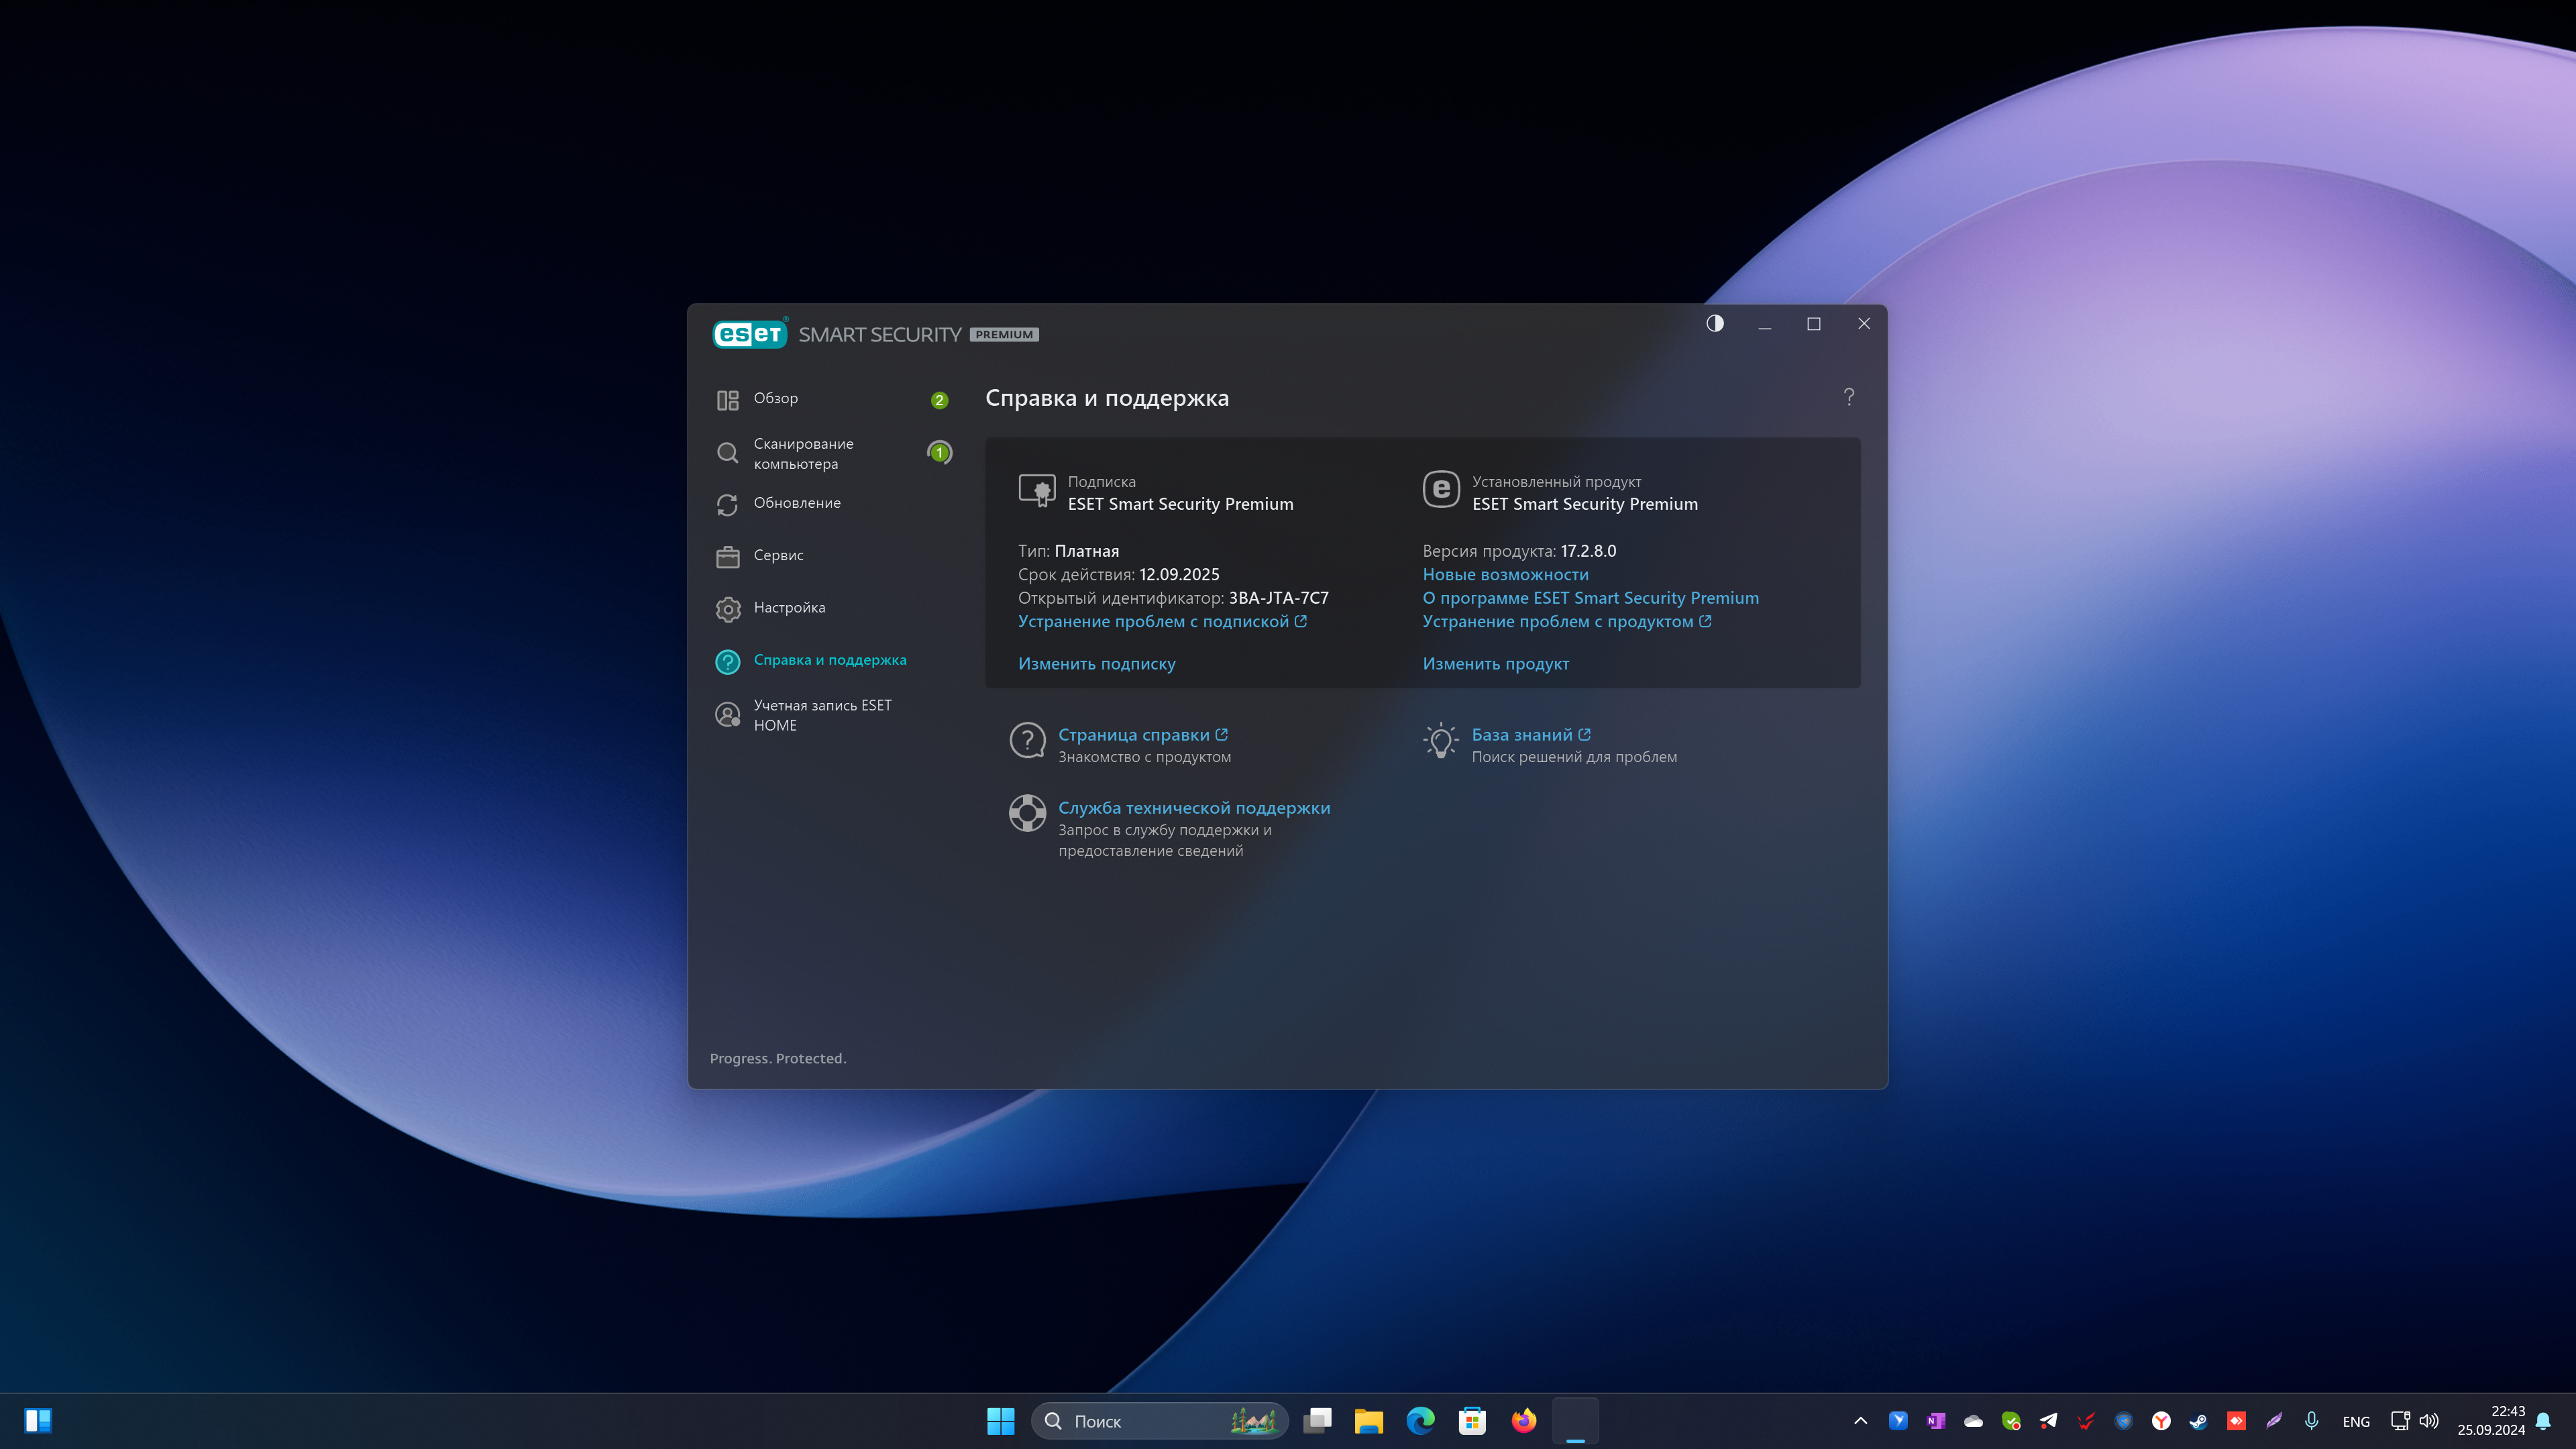
Task: Launch Microsoft Edge from taskbar
Action: 1420,1421
